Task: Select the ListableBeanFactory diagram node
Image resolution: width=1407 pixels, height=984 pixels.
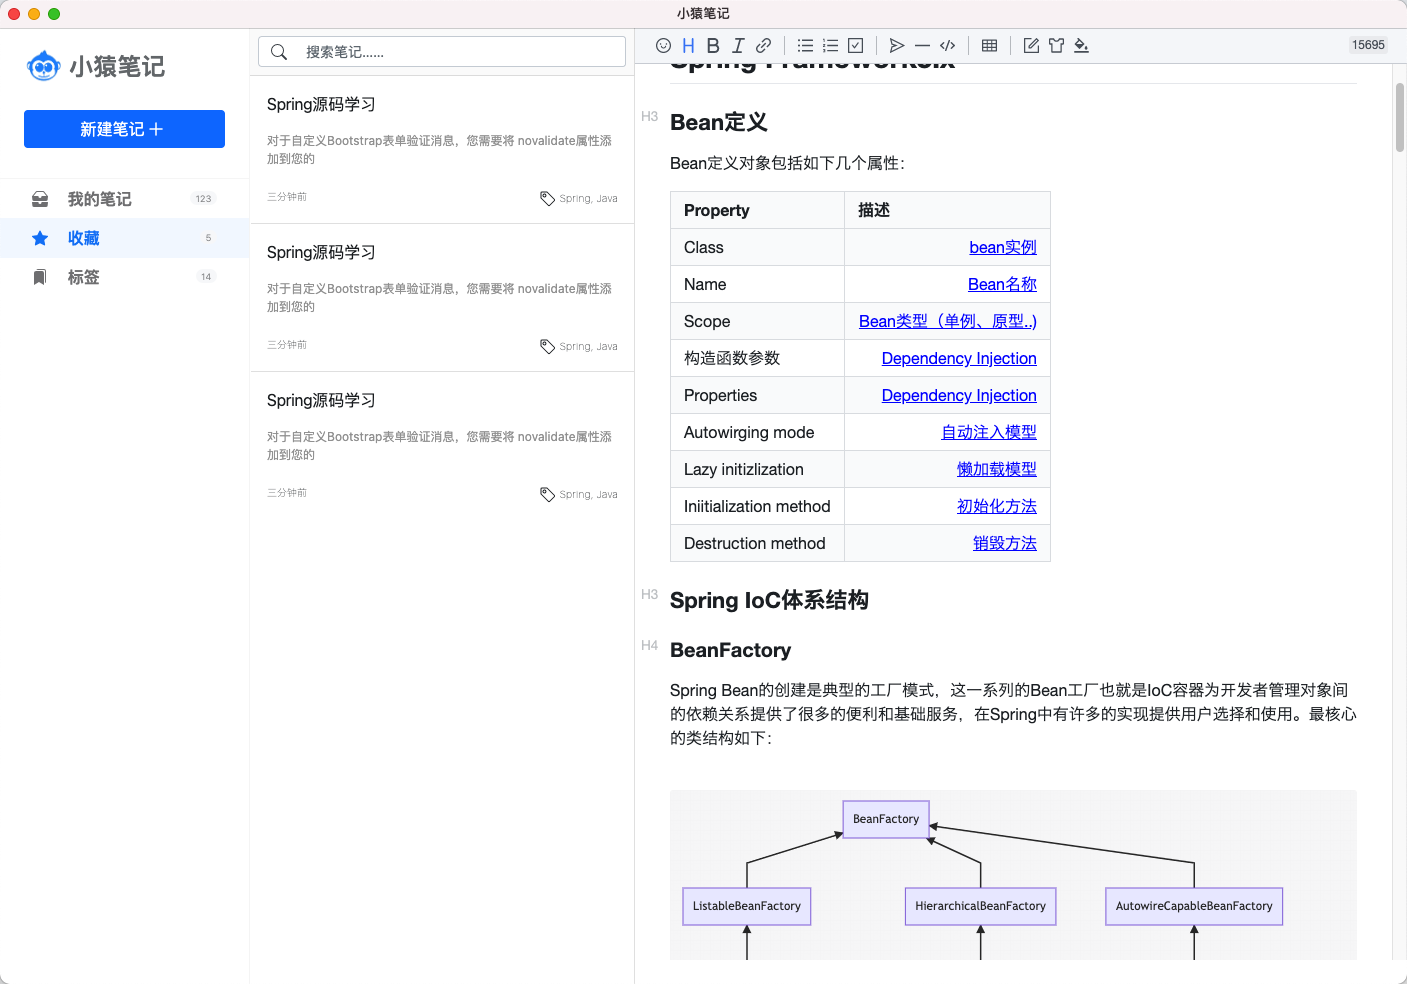Action: [747, 906]
